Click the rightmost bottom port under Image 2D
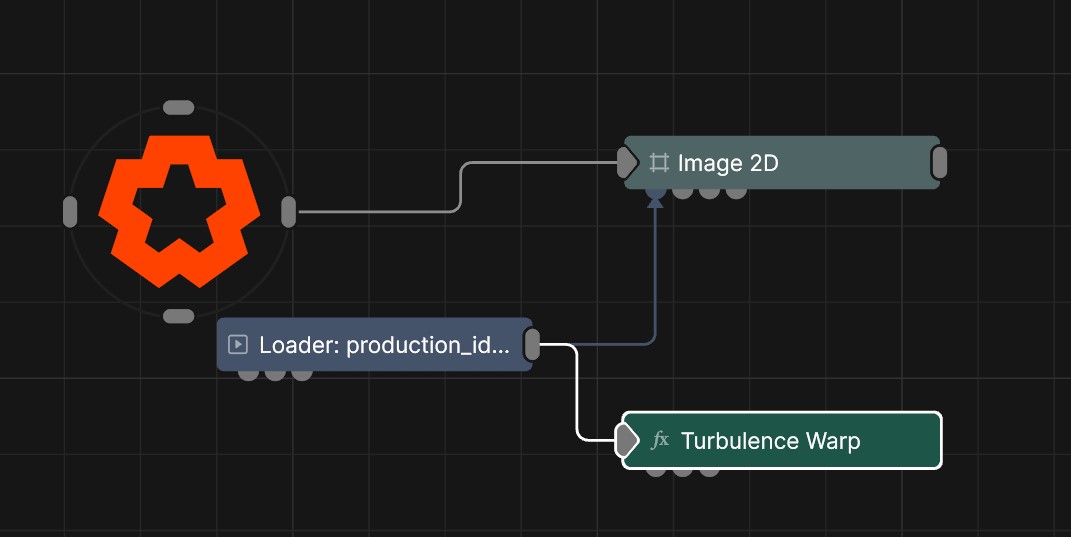 [x=736, y=192]
